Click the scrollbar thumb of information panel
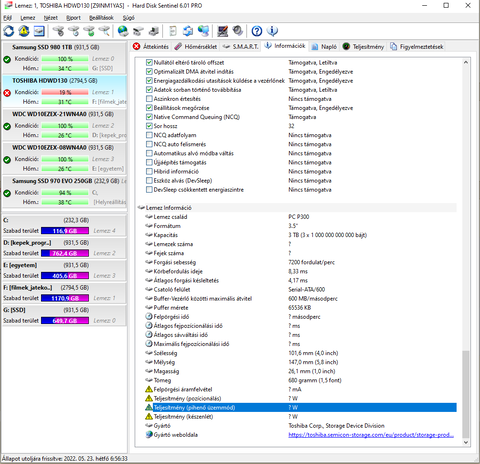 (466, 393)
